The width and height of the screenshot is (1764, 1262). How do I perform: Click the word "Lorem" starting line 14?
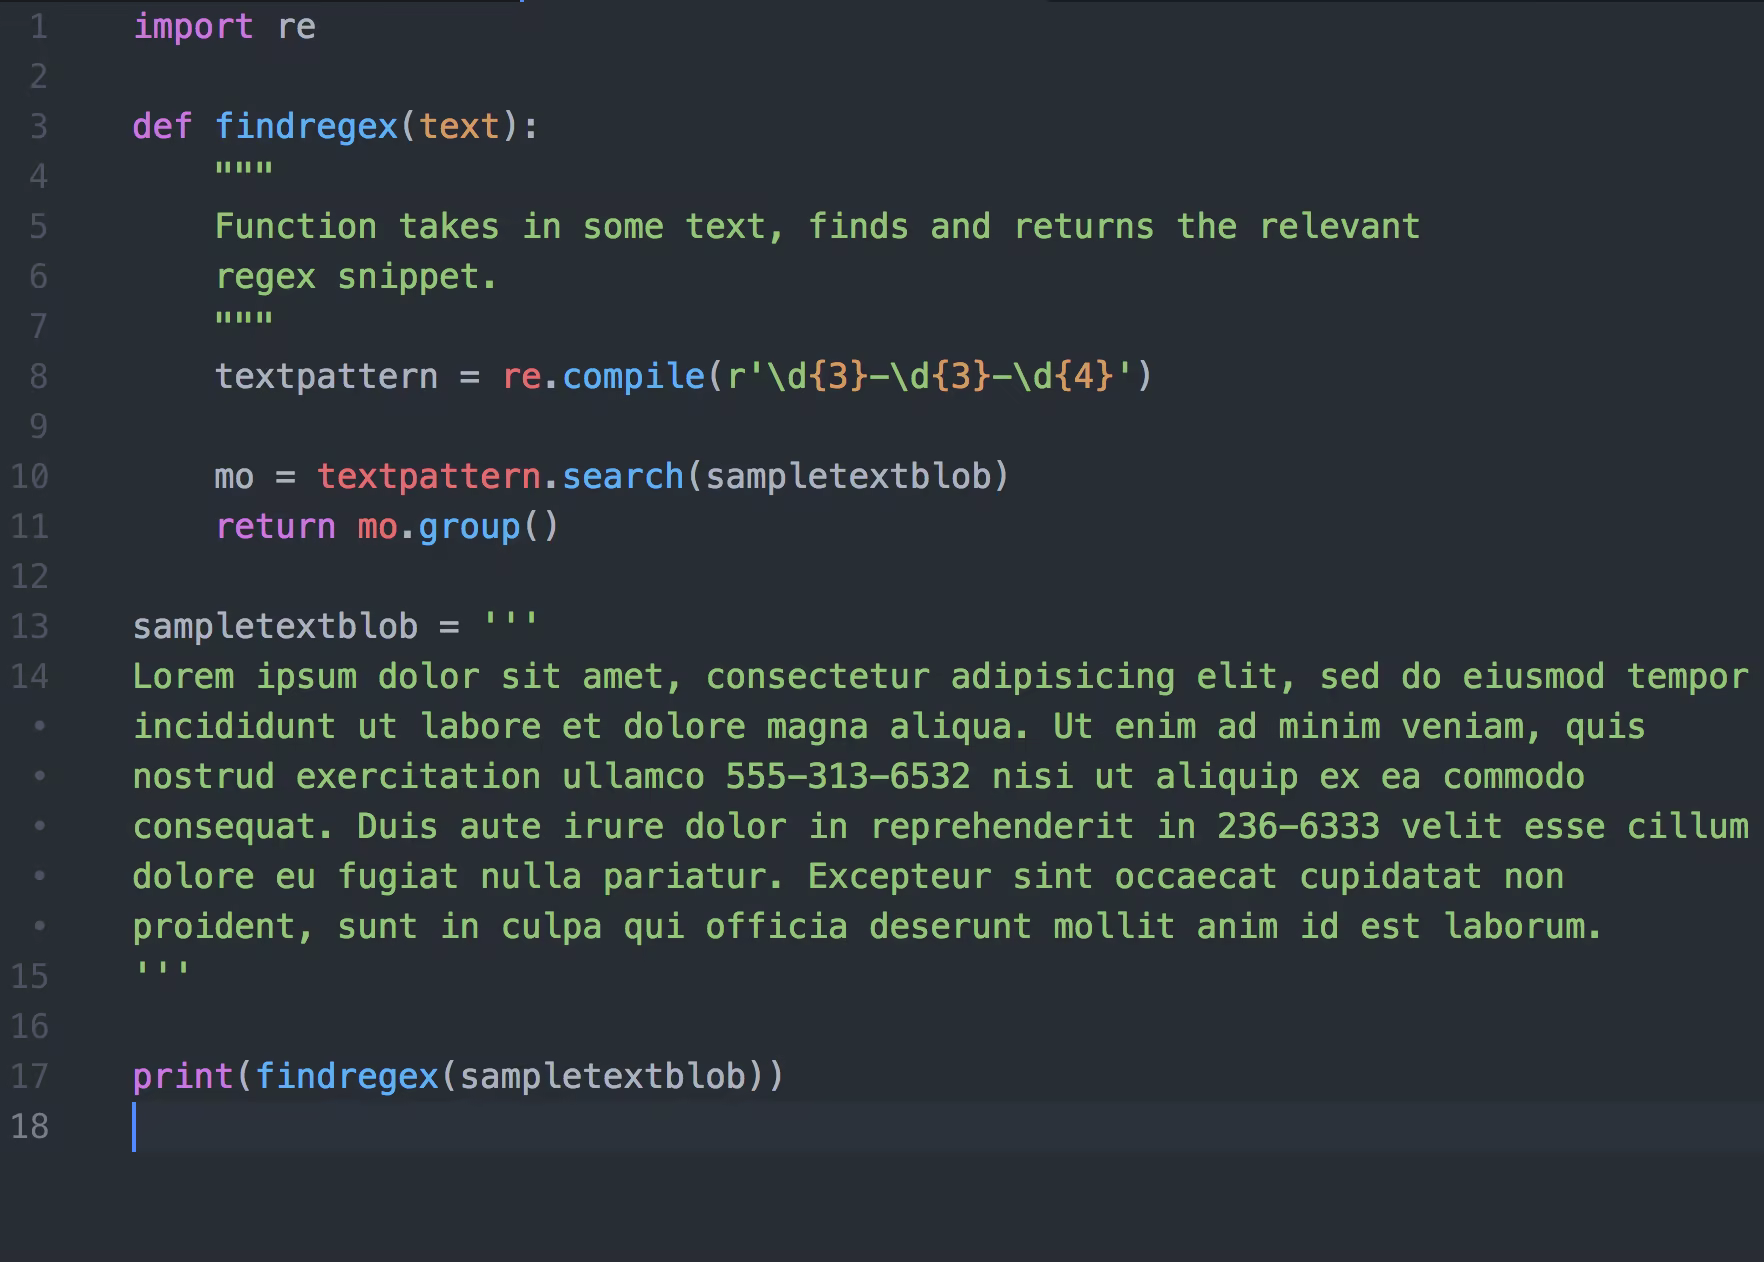183,677
